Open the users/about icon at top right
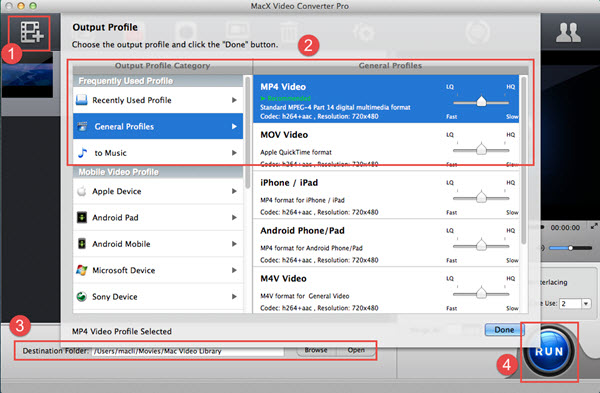 point(568,33)
